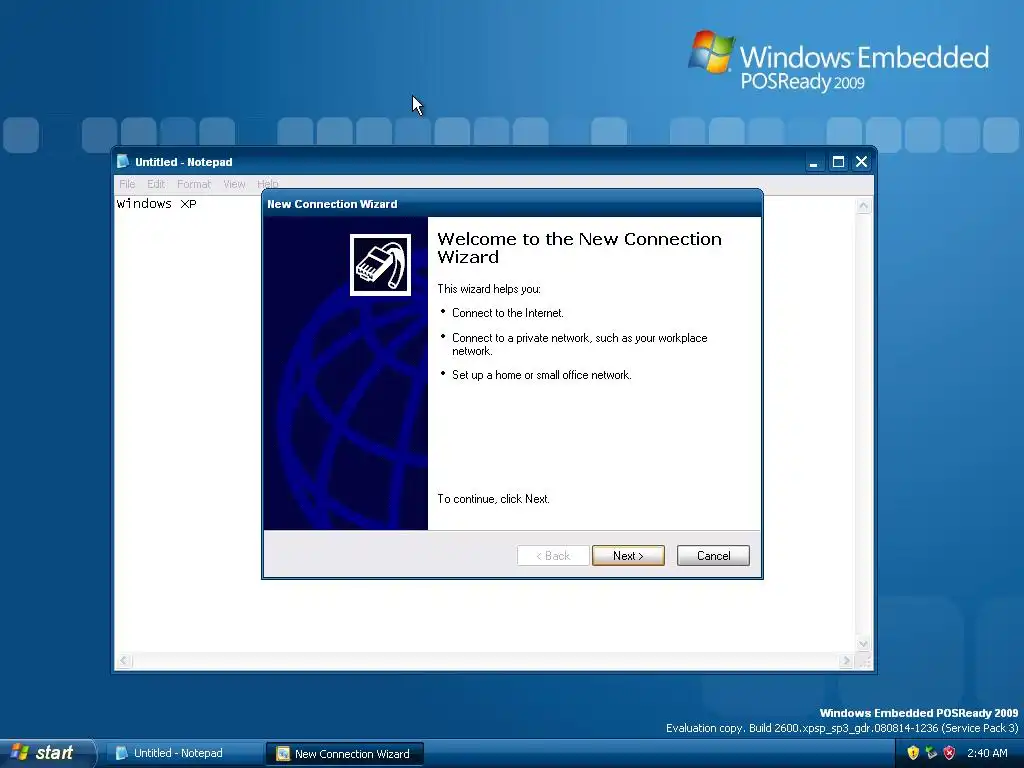Click the Notepad resize grip corner
This screenshot has height=768, width=1024.
864,661
